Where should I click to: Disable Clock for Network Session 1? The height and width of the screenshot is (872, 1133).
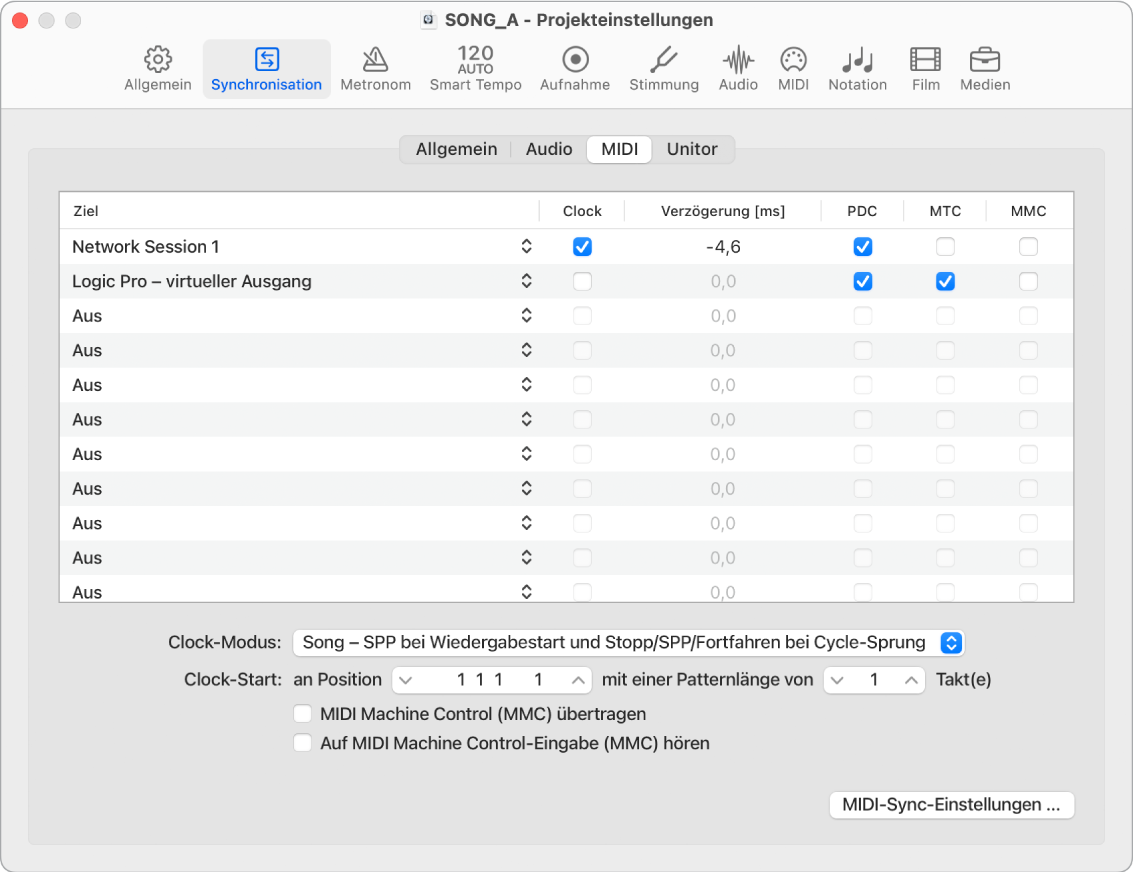(x=582, y=247)
